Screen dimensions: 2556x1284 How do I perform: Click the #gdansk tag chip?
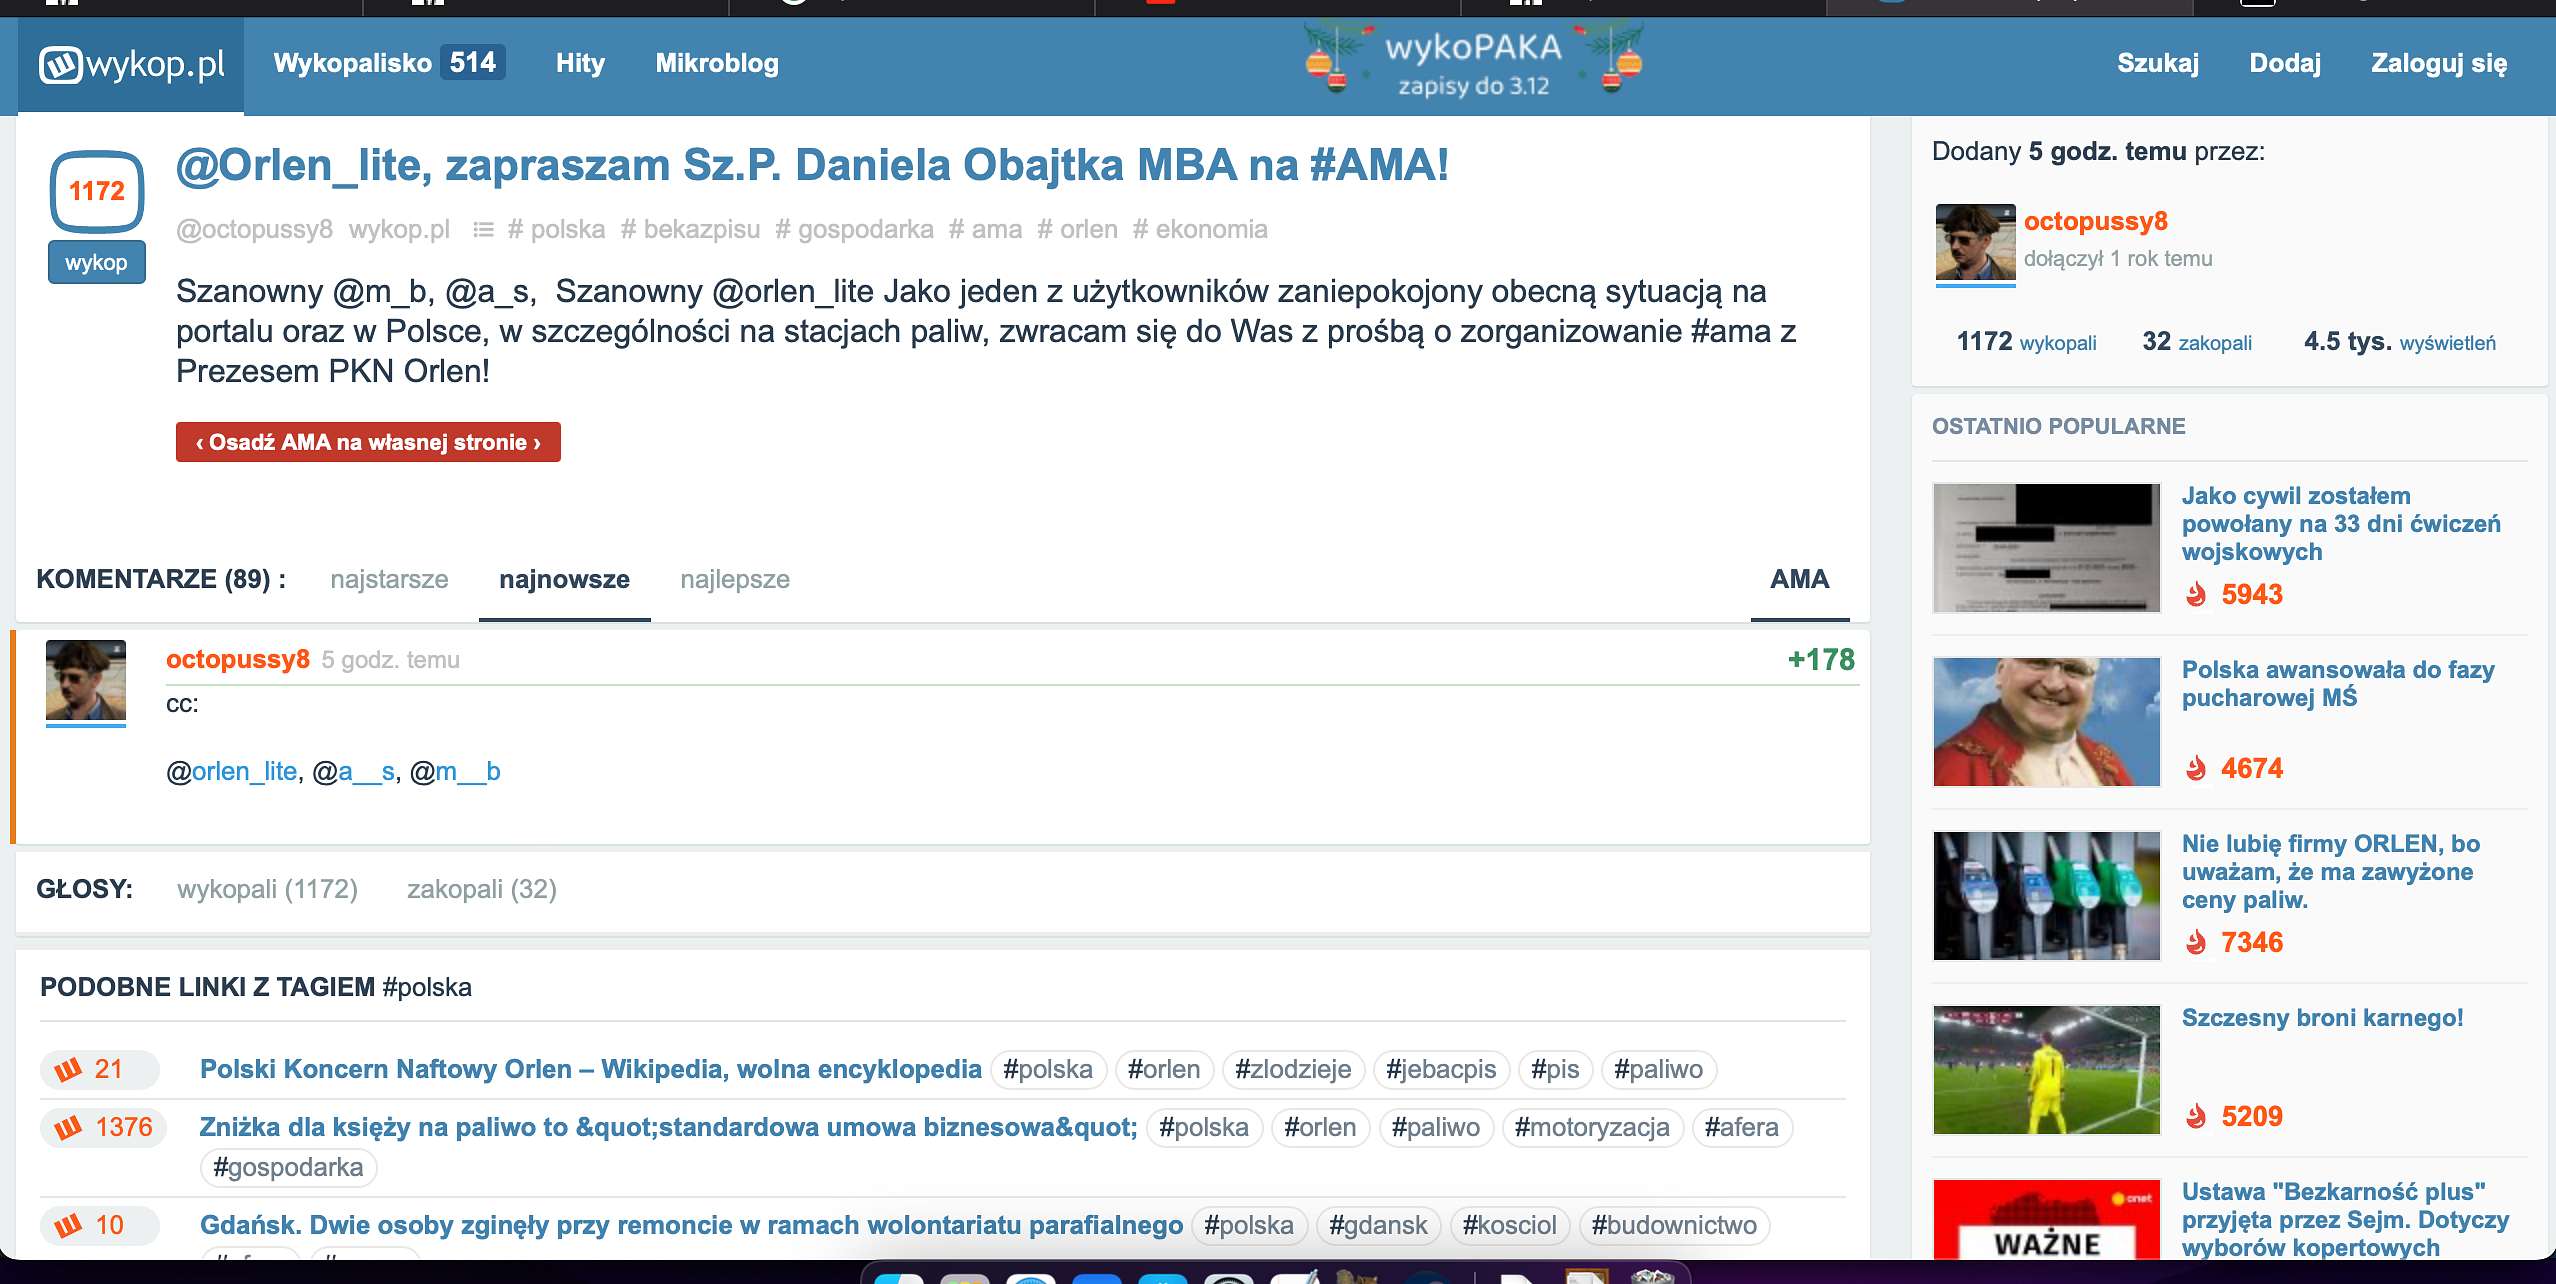click(1378, 1225)
